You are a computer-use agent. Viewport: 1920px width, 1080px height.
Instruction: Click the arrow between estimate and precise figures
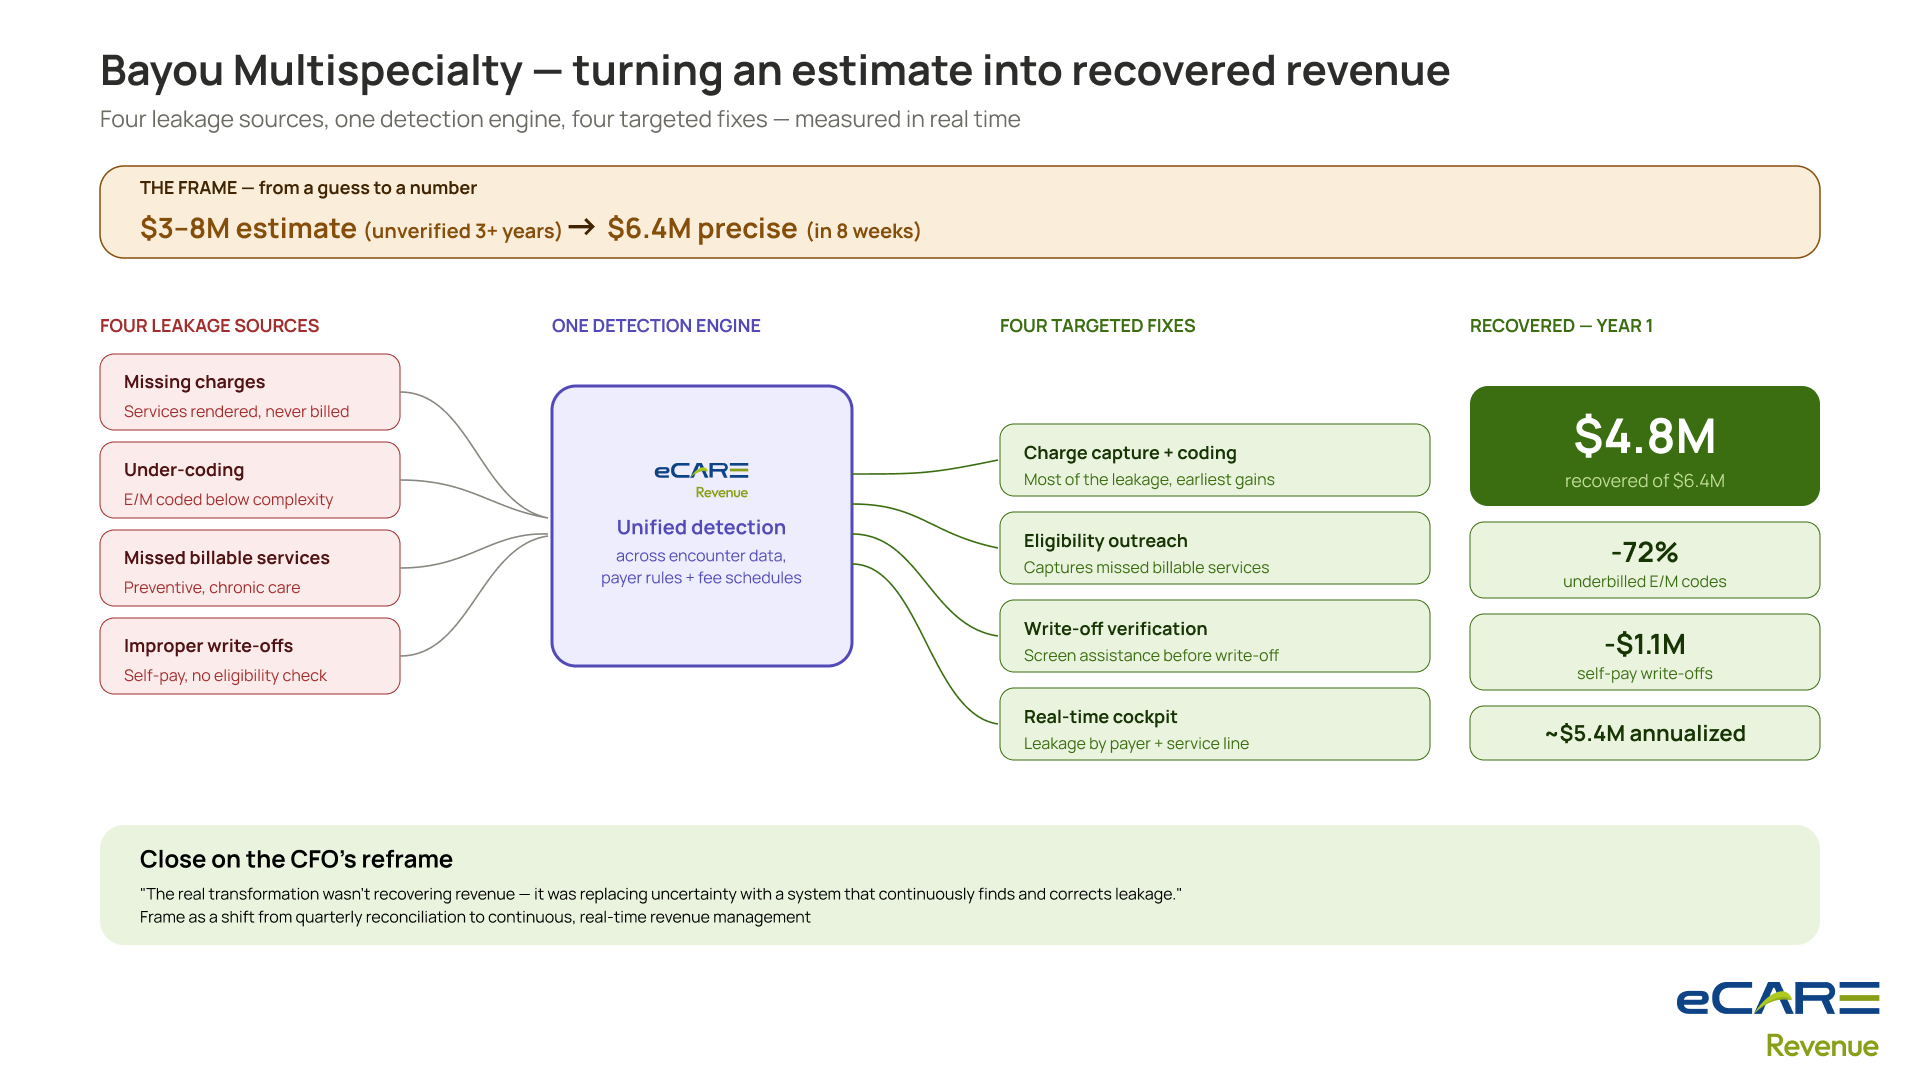tap(582, 228)
